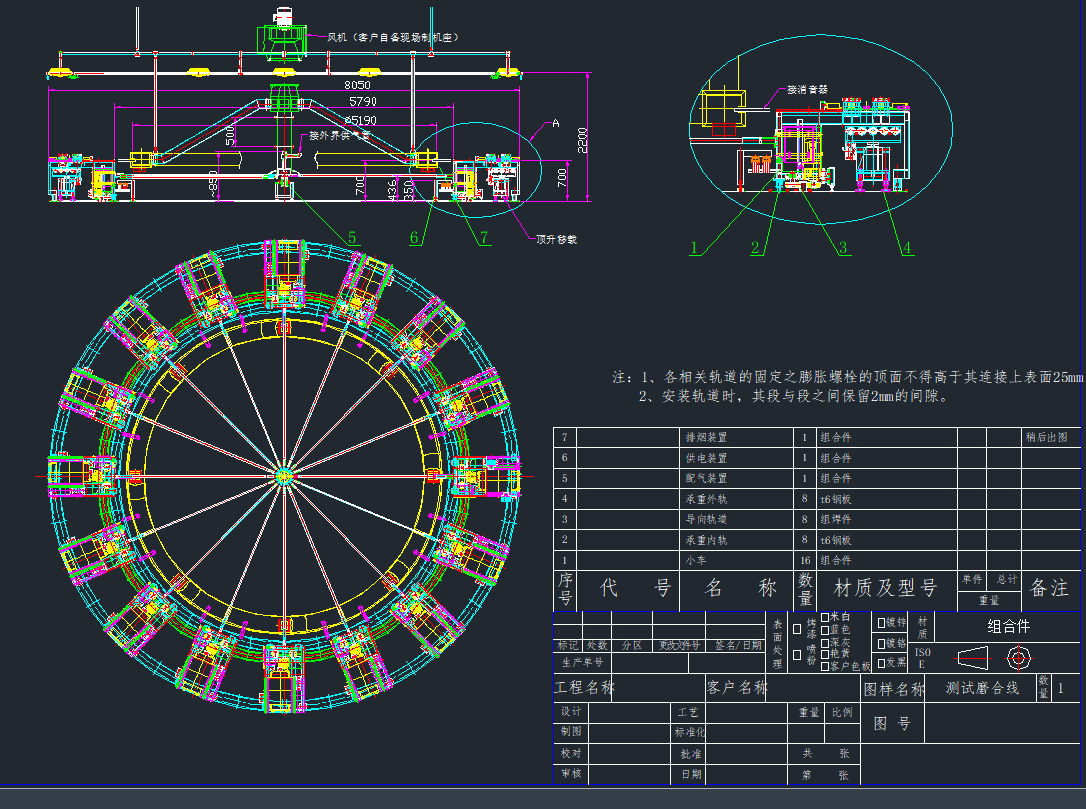Select the ISO projection cone symbol
Screen dimensions: 1086x809
971,658
